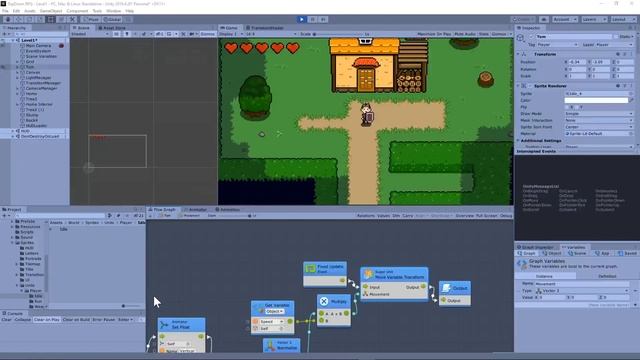Open the Window menu

coord(113,11)
